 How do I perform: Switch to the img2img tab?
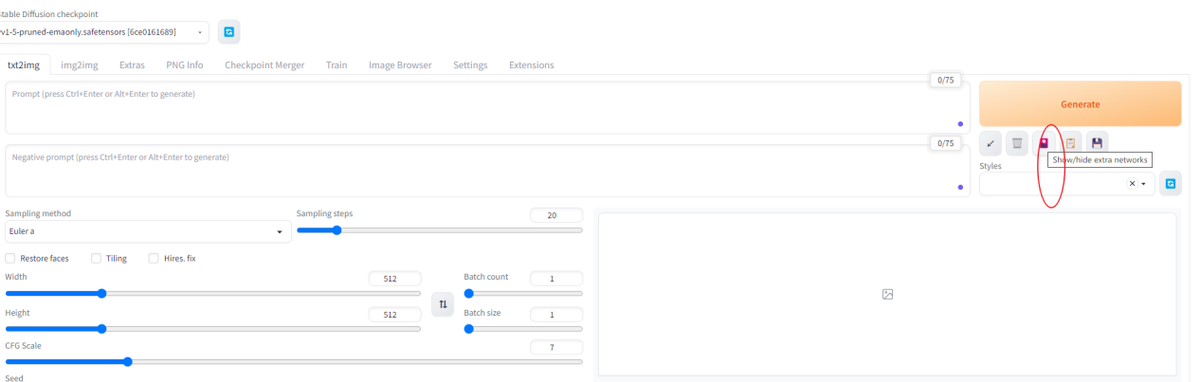80,65
